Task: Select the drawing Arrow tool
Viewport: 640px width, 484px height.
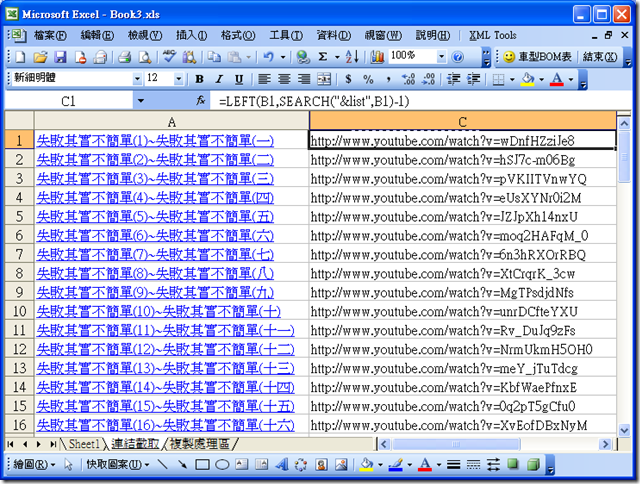Action: coord(182,464)
